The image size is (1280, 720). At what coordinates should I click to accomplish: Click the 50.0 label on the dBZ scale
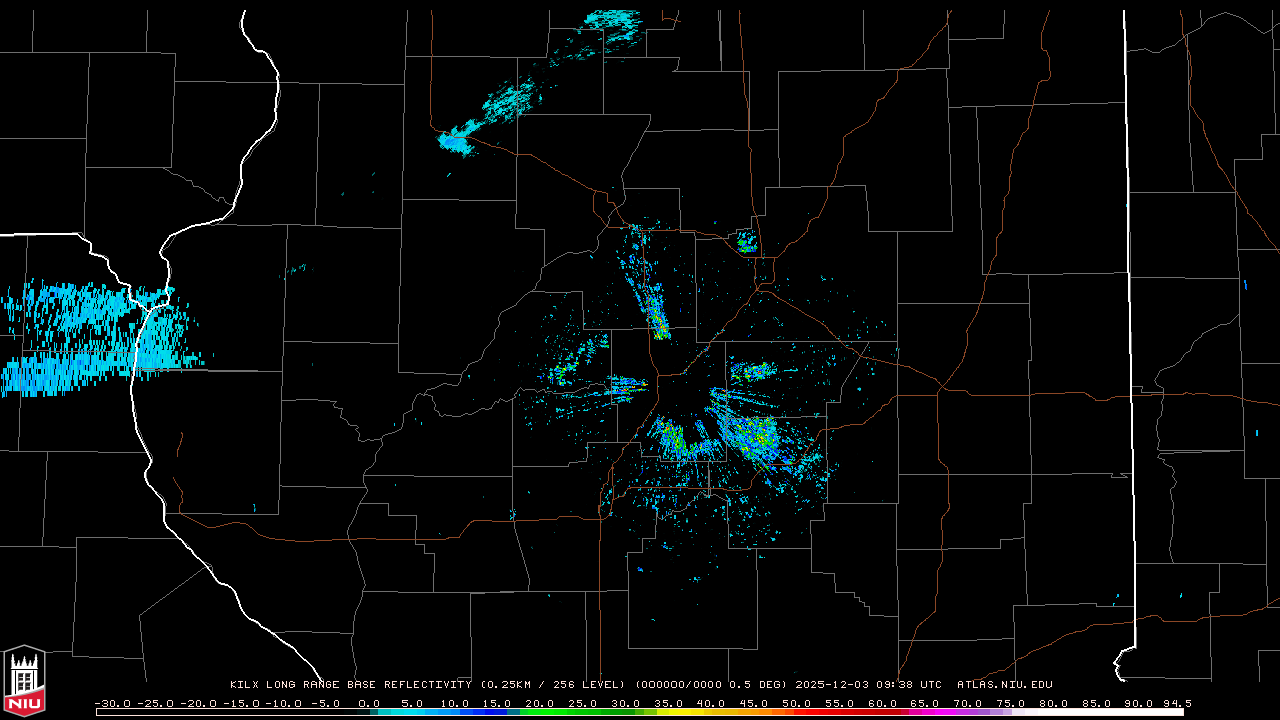pyautogui.click(x=796, y=703)
